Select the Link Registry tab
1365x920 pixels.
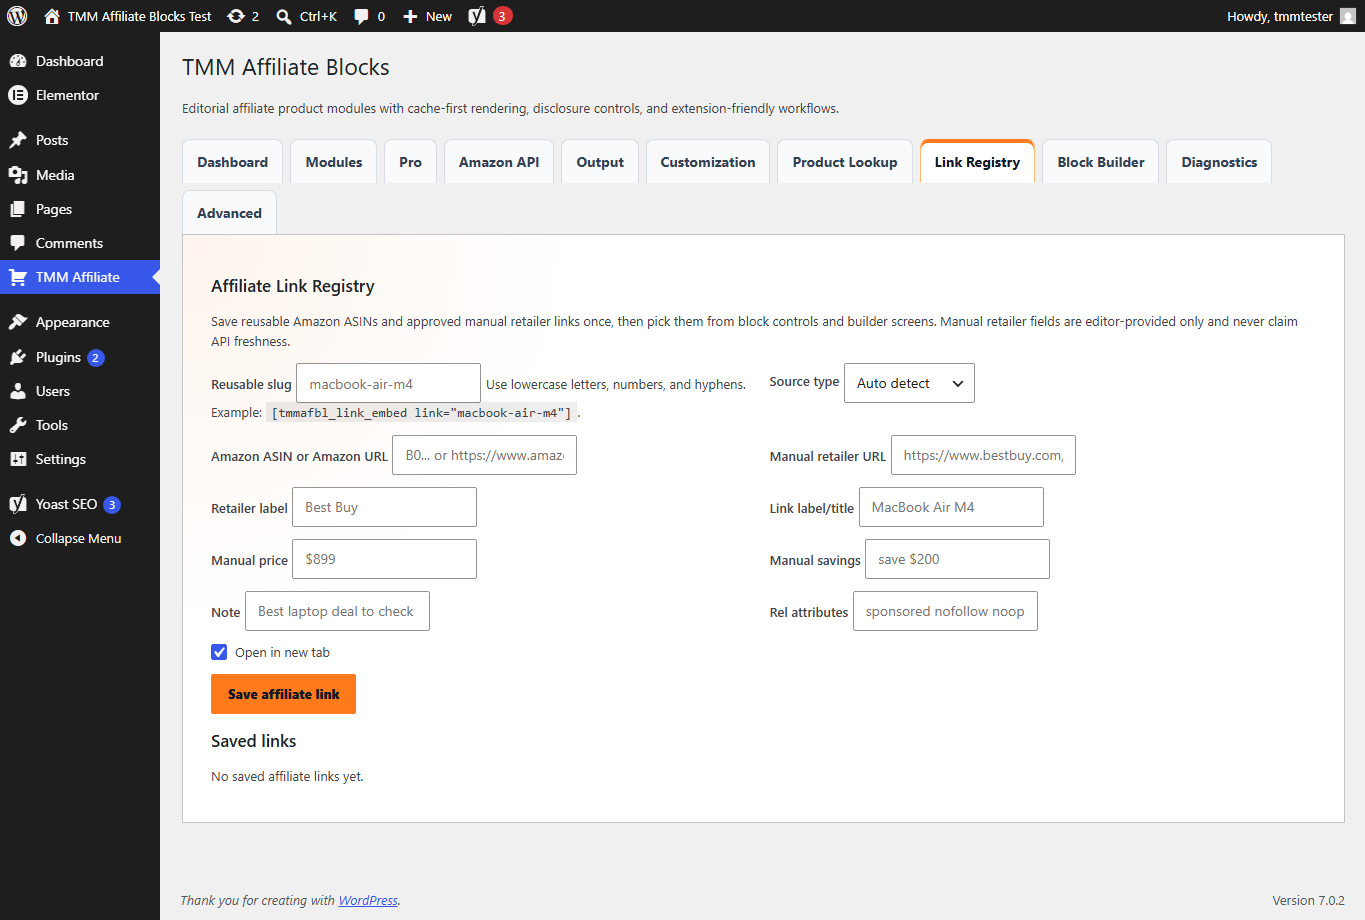[x=977, y=162]
